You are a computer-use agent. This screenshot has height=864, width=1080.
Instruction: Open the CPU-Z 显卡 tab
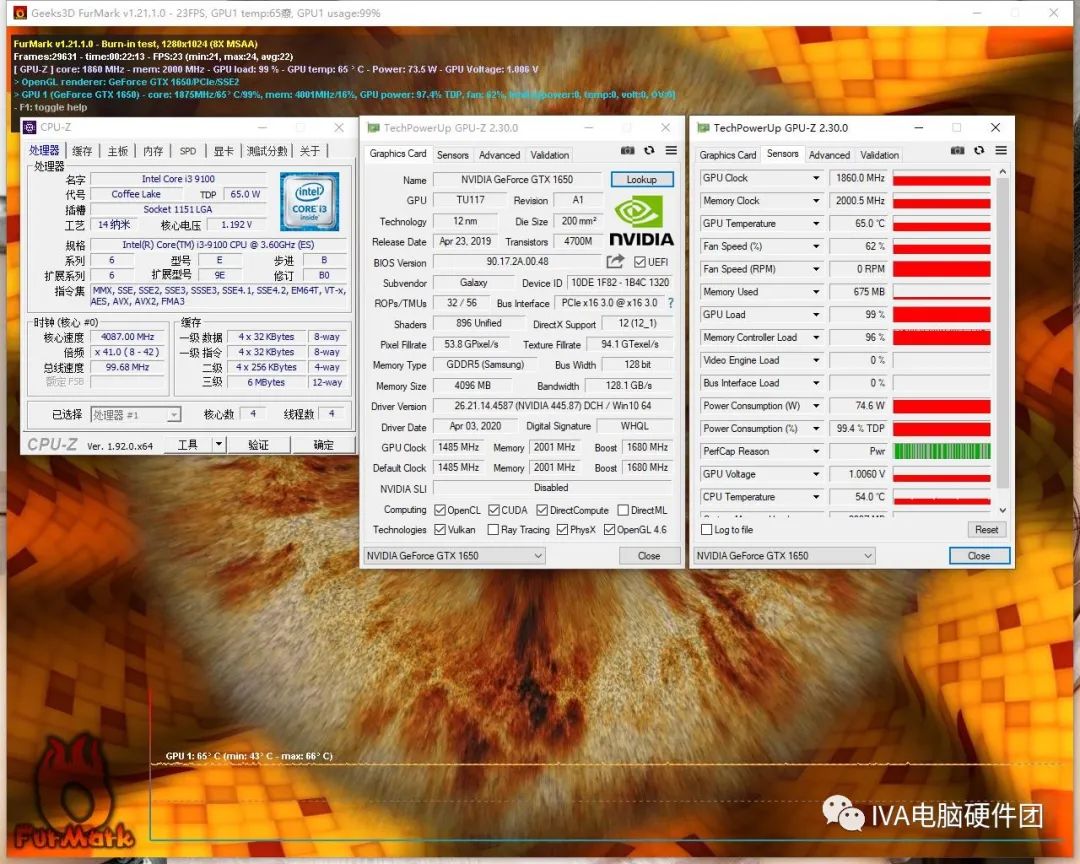(x=223, y=151)
